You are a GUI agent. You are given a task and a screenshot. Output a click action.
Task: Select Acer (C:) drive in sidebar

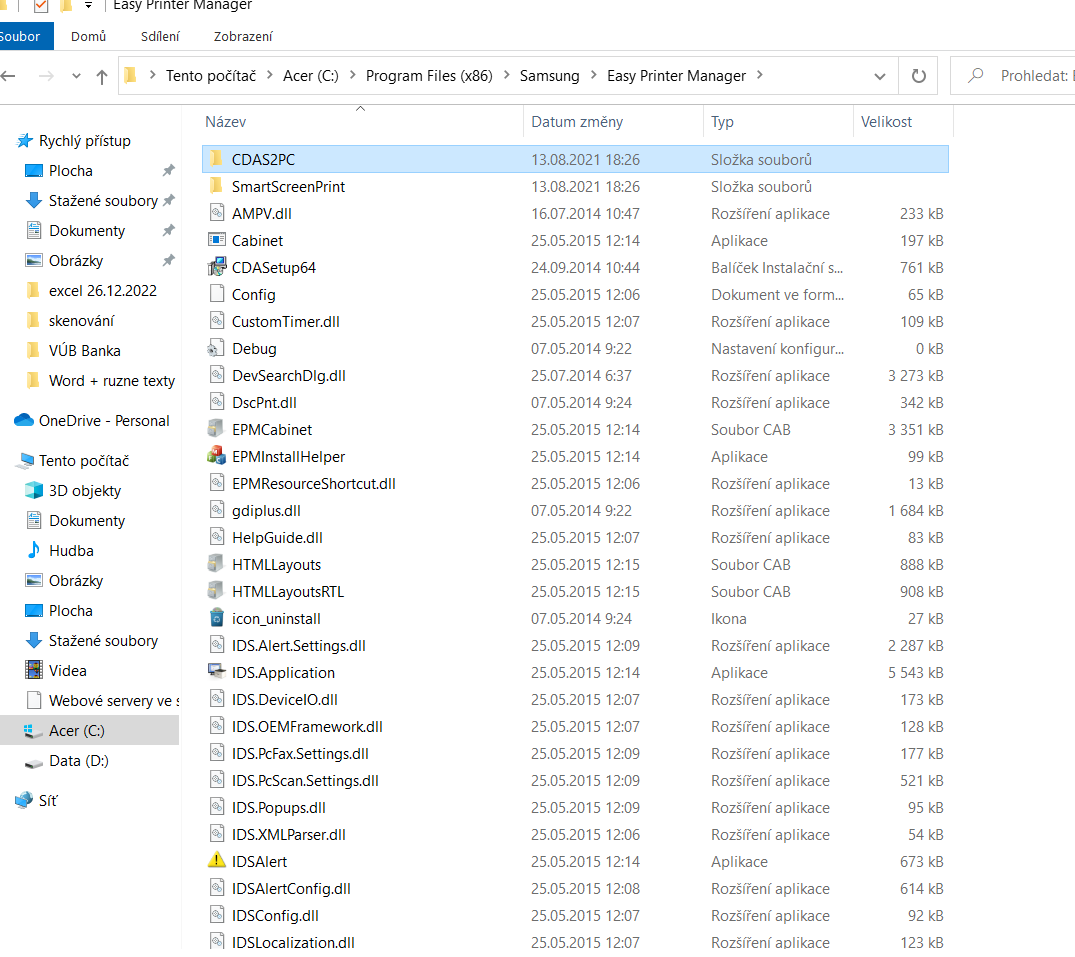pyautogui.click(x=76, y=731)
